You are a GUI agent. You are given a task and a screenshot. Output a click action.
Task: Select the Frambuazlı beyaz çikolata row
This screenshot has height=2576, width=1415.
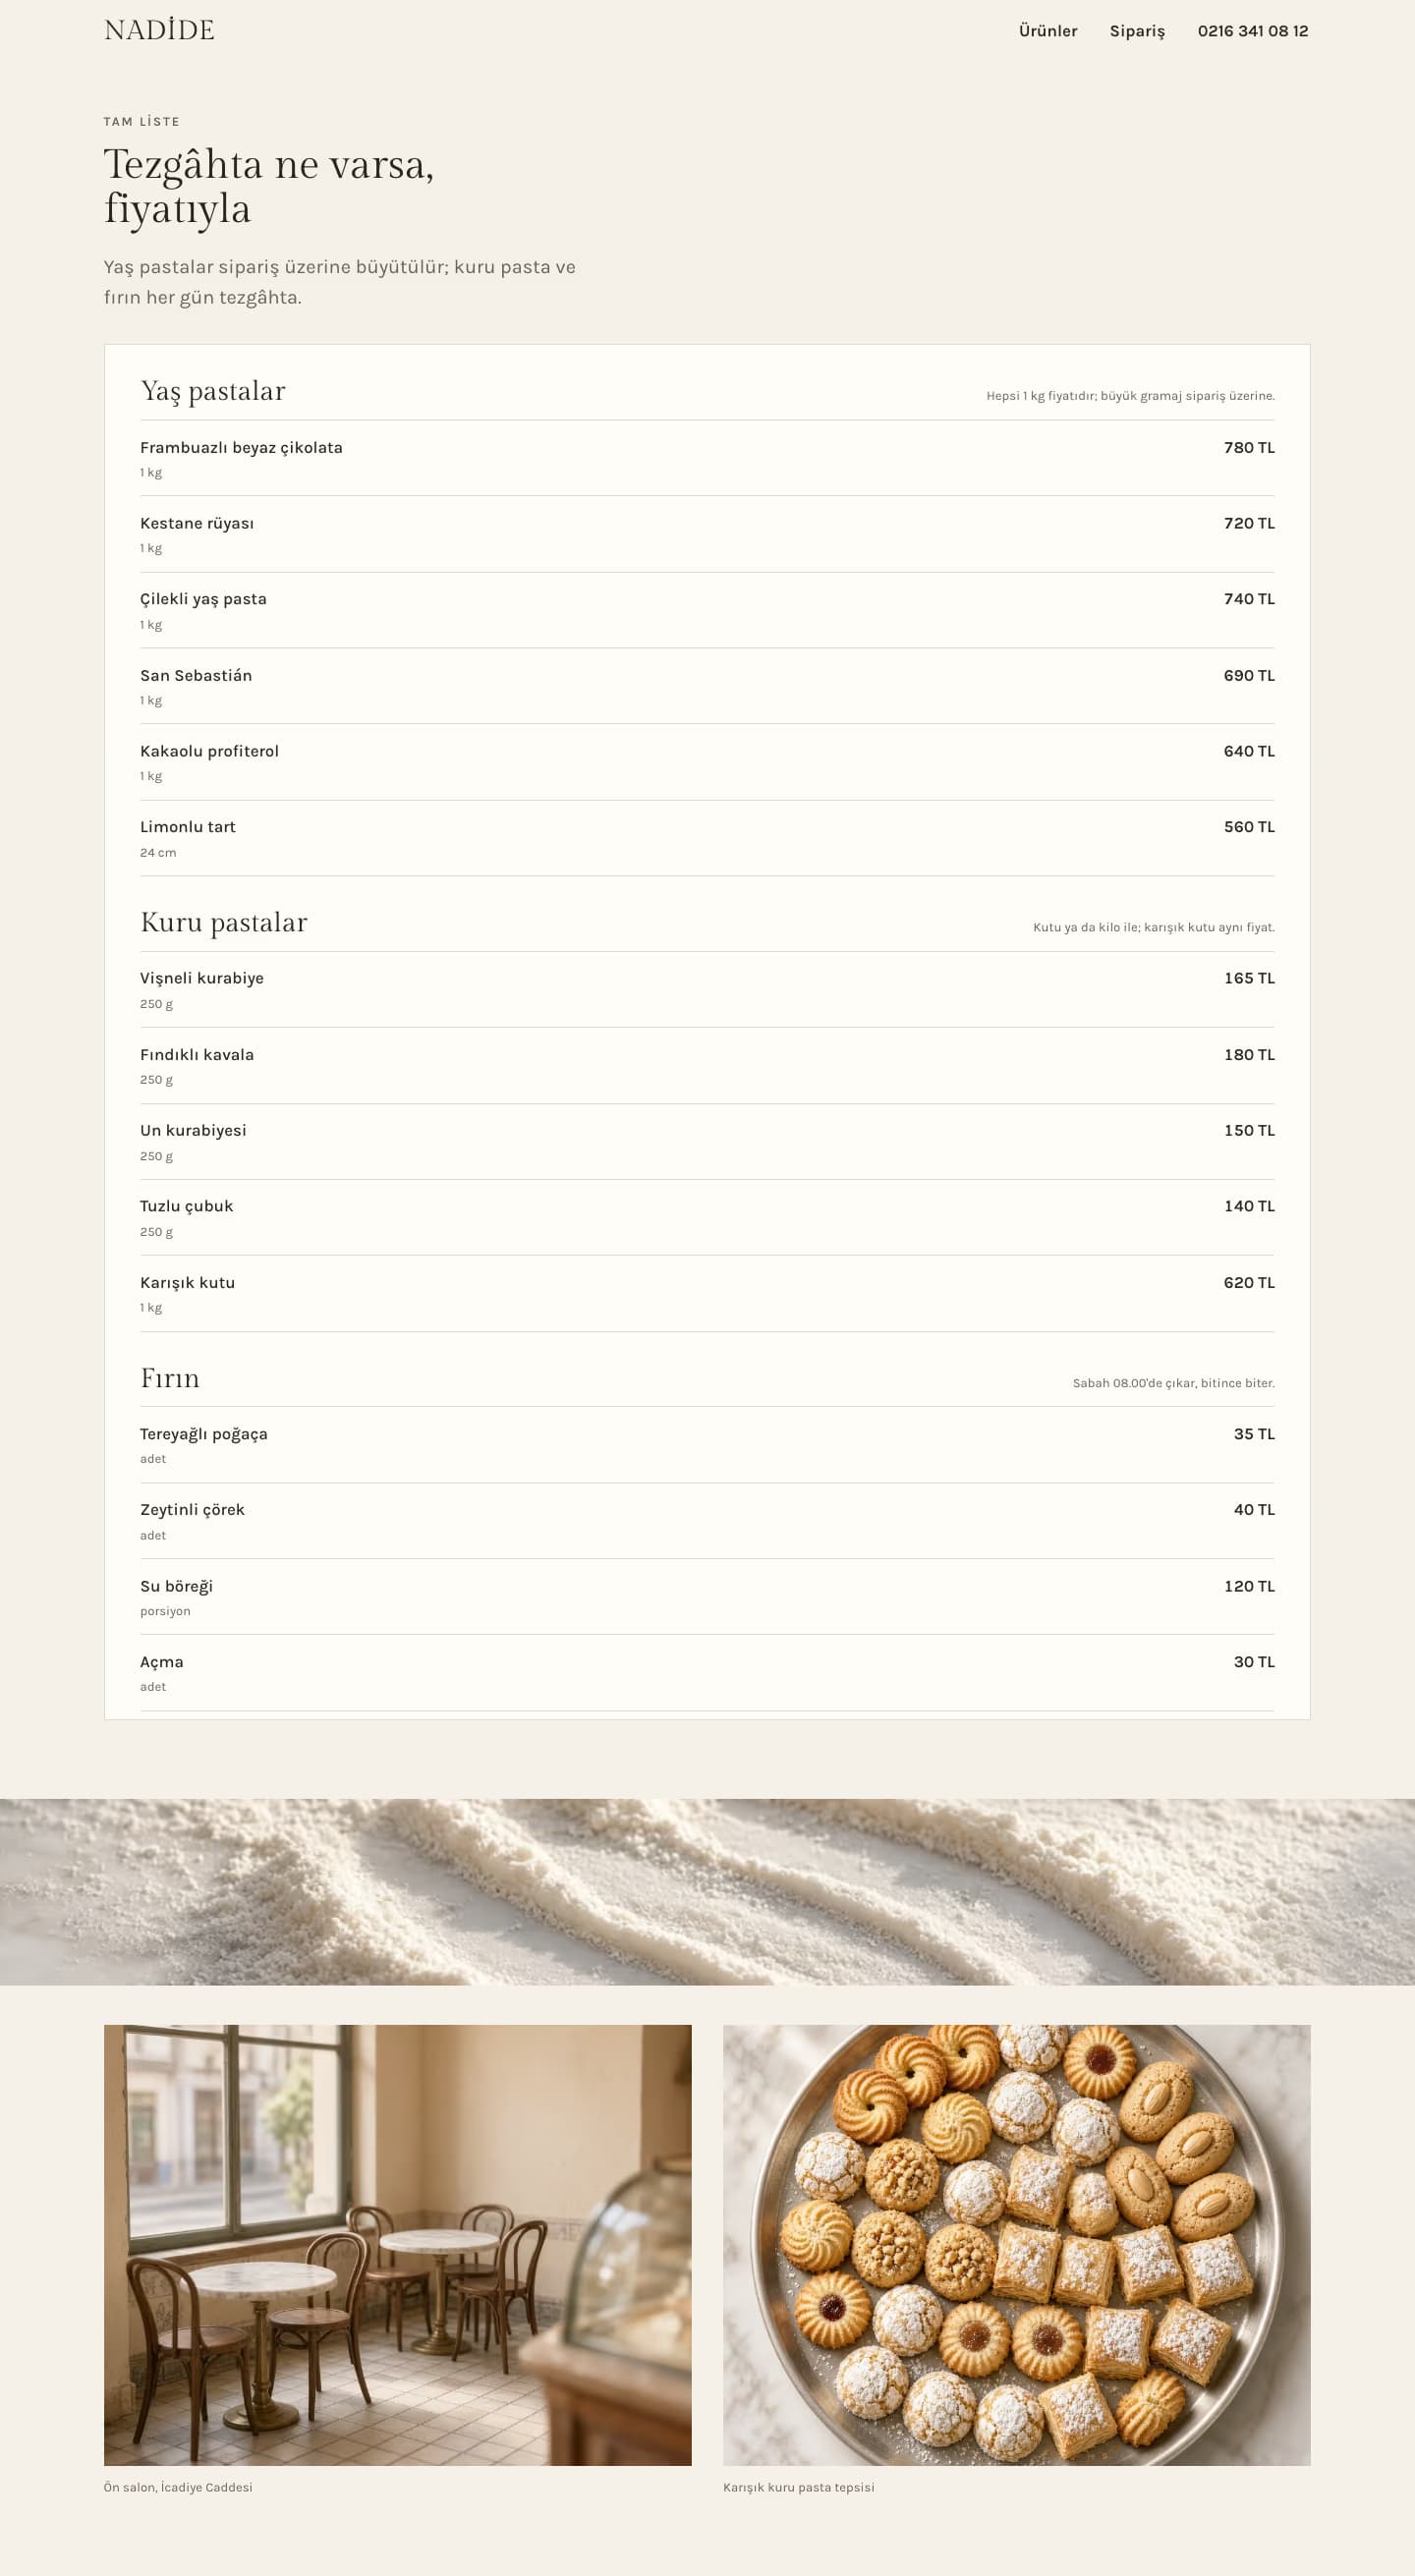click(707, 458)
